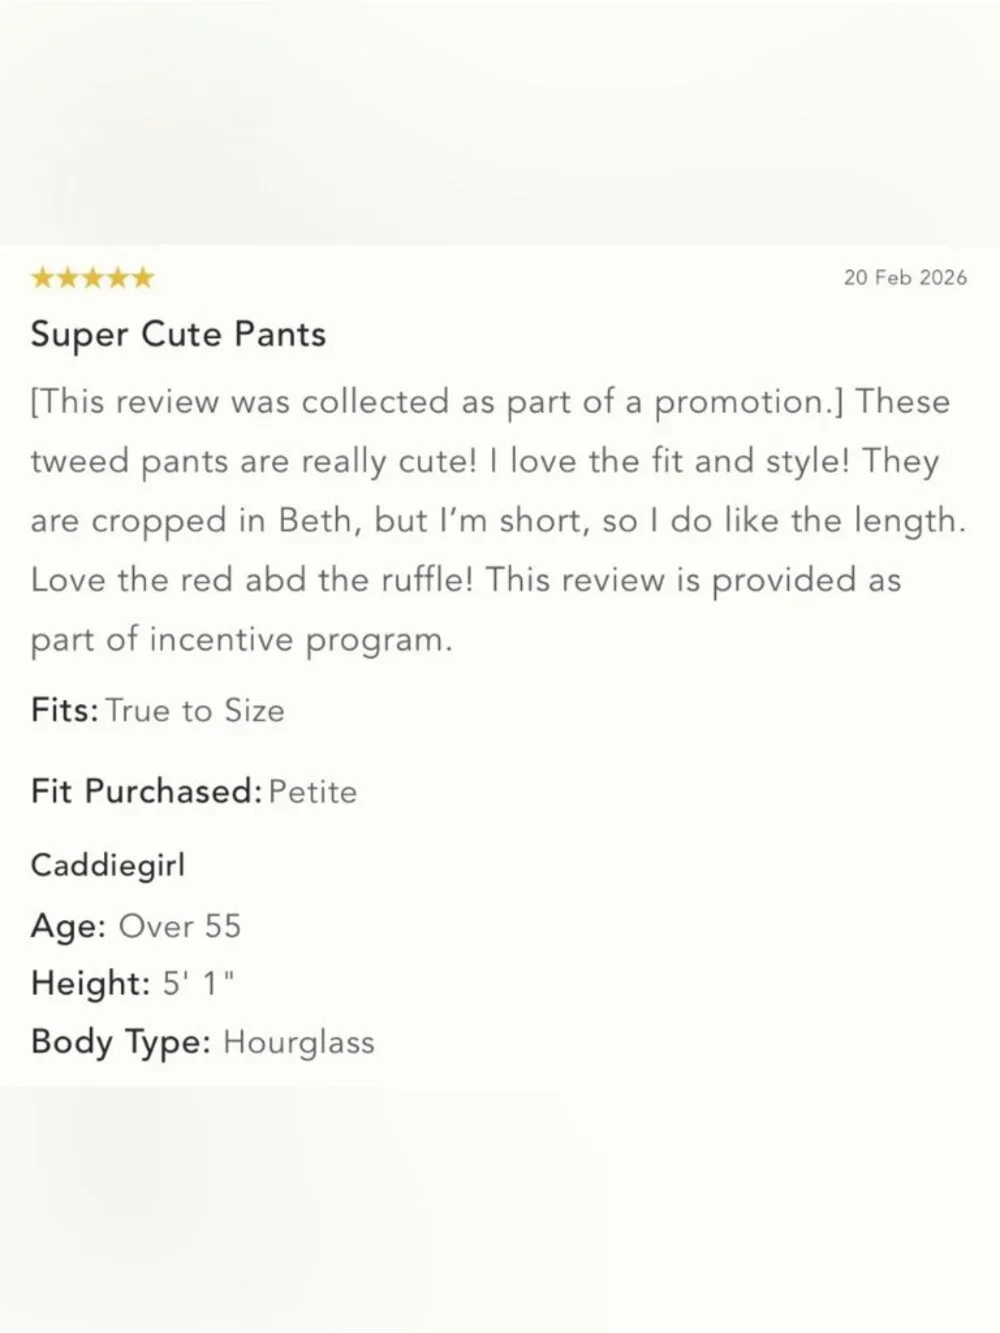This screenshot has height=1333, width=1000.
Task: Select the Petite fit value
Action: point(313,792)
